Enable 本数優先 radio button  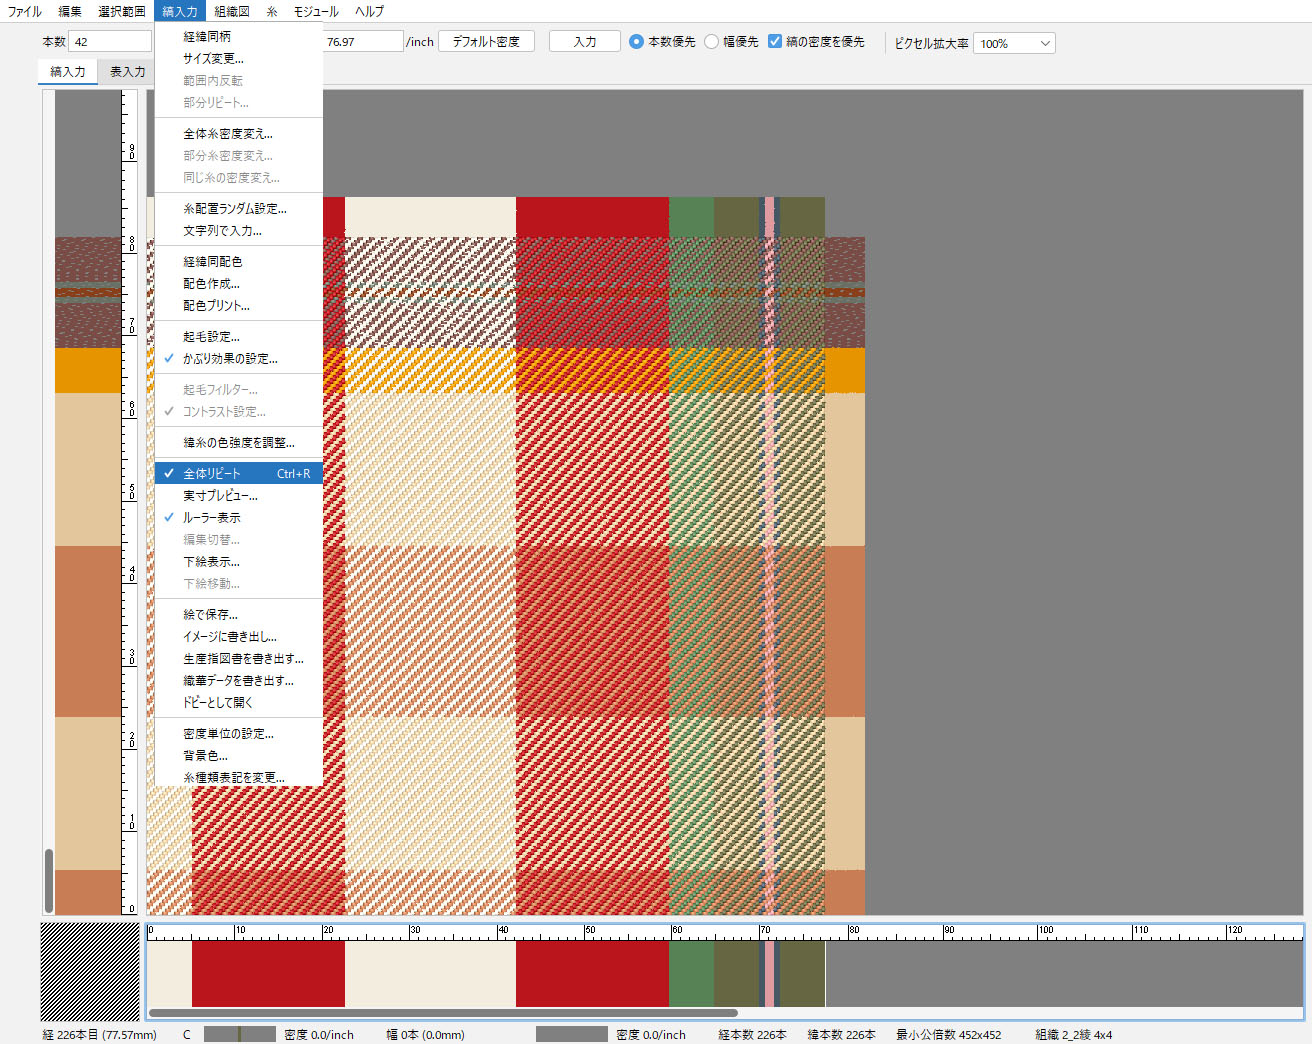click(x=637, y=42)
